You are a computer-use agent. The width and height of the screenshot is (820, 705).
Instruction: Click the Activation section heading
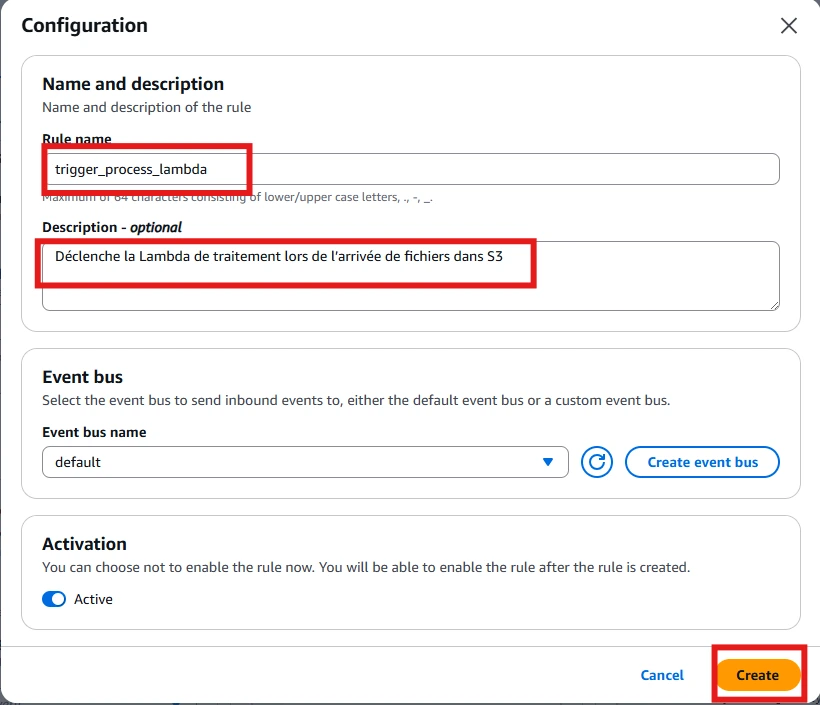tap(84, 544)
